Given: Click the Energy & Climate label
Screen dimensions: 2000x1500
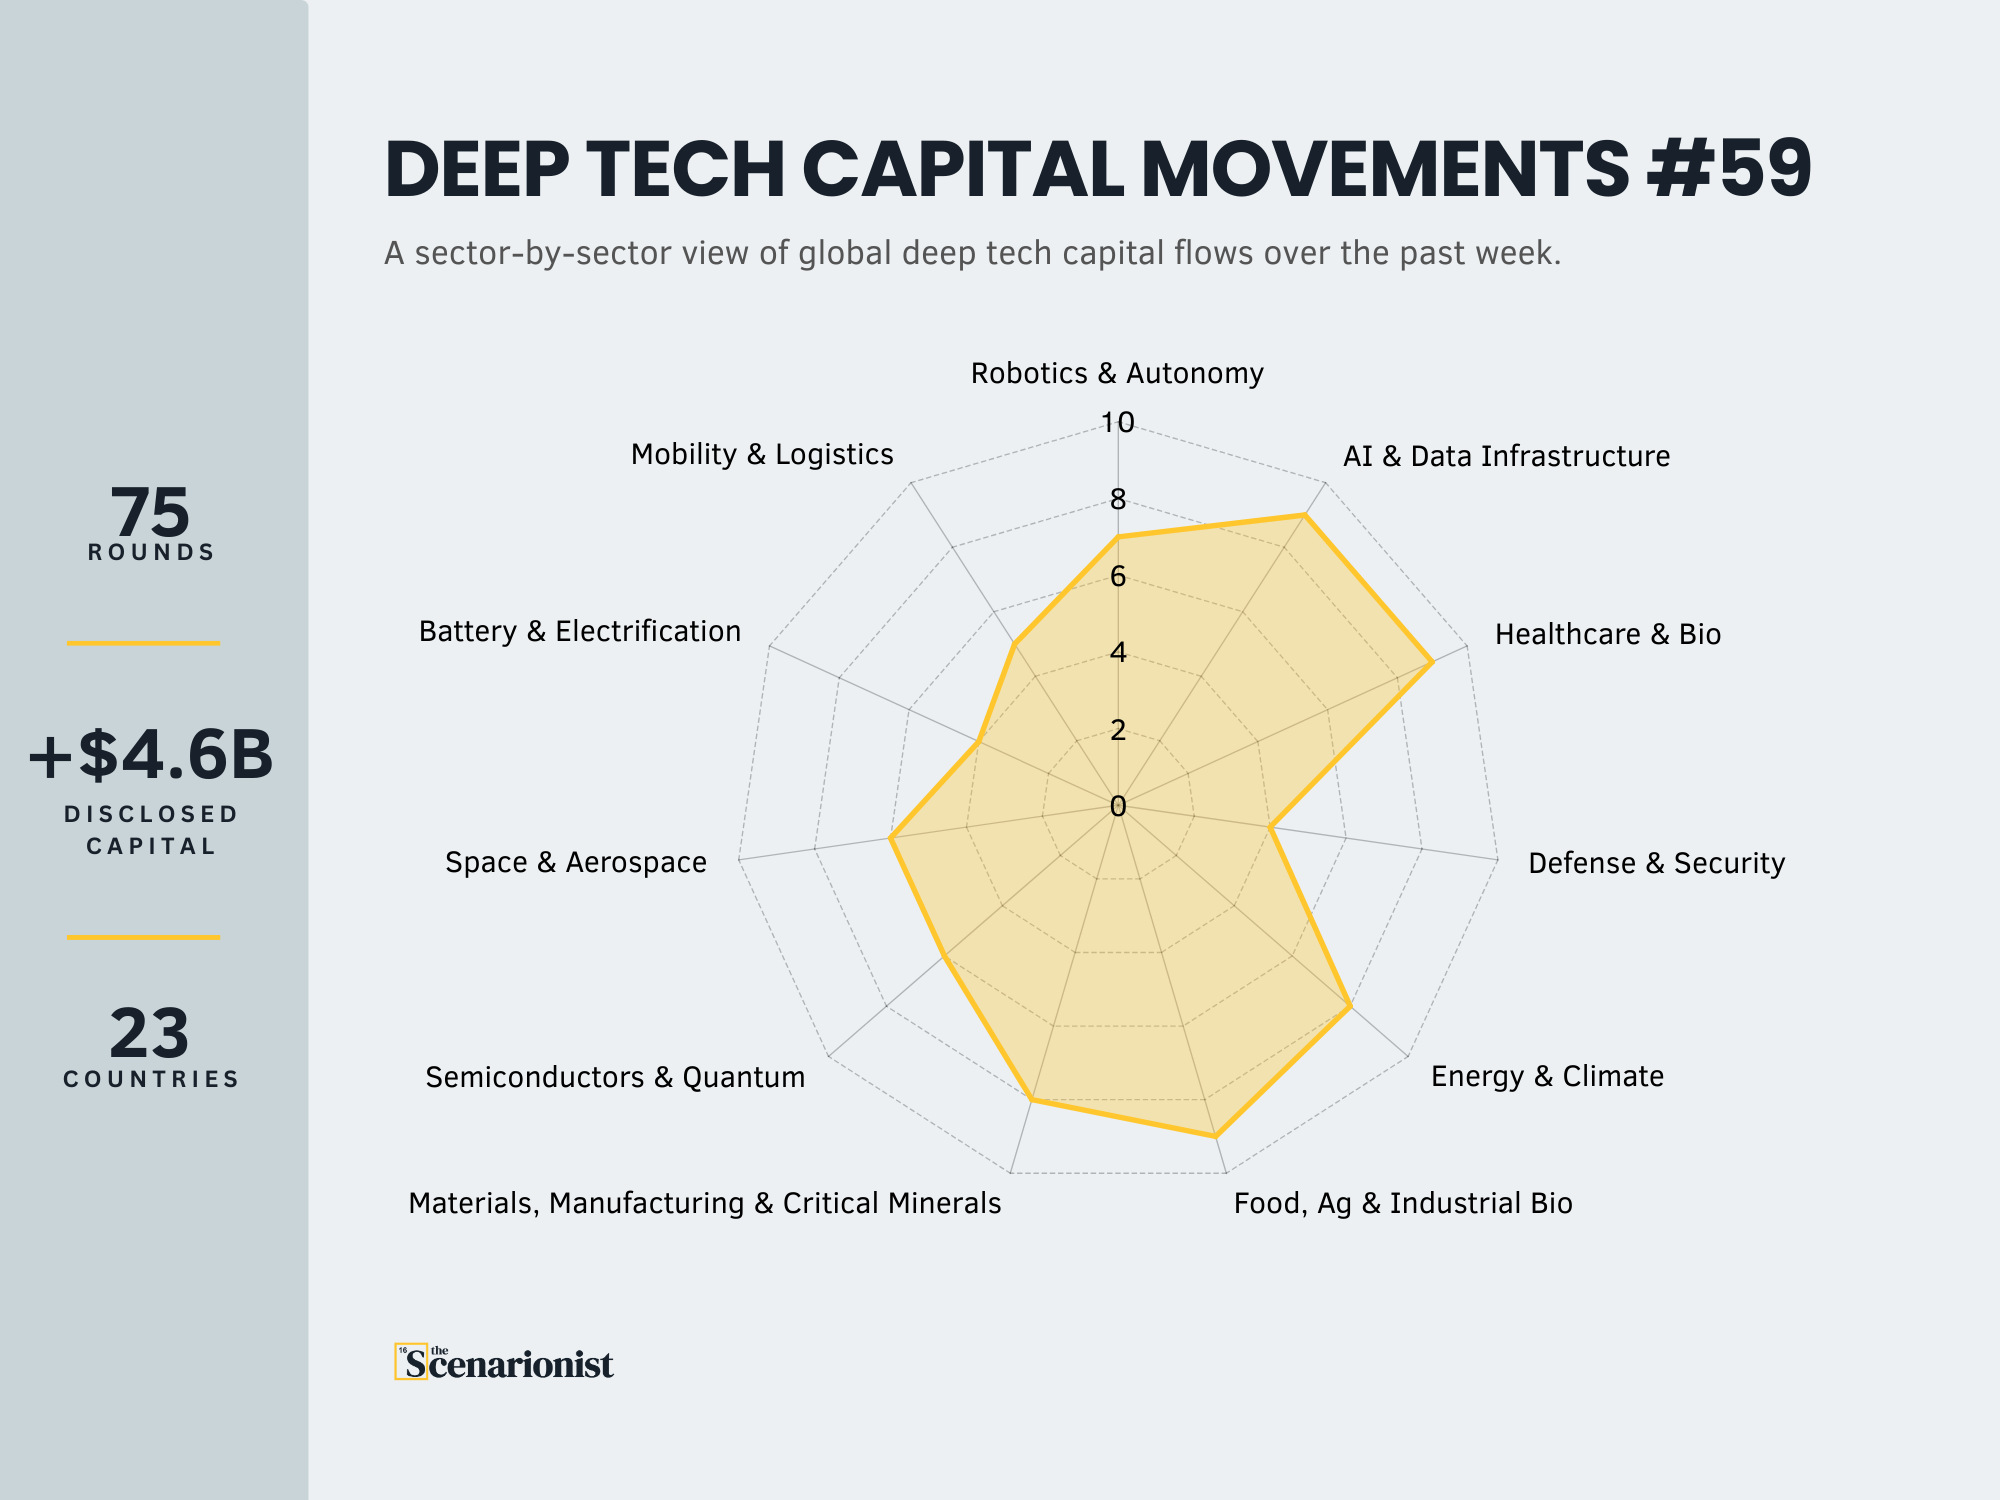Looking at the screenshot, I should pyautogui.click(x=1547, y=1077).
